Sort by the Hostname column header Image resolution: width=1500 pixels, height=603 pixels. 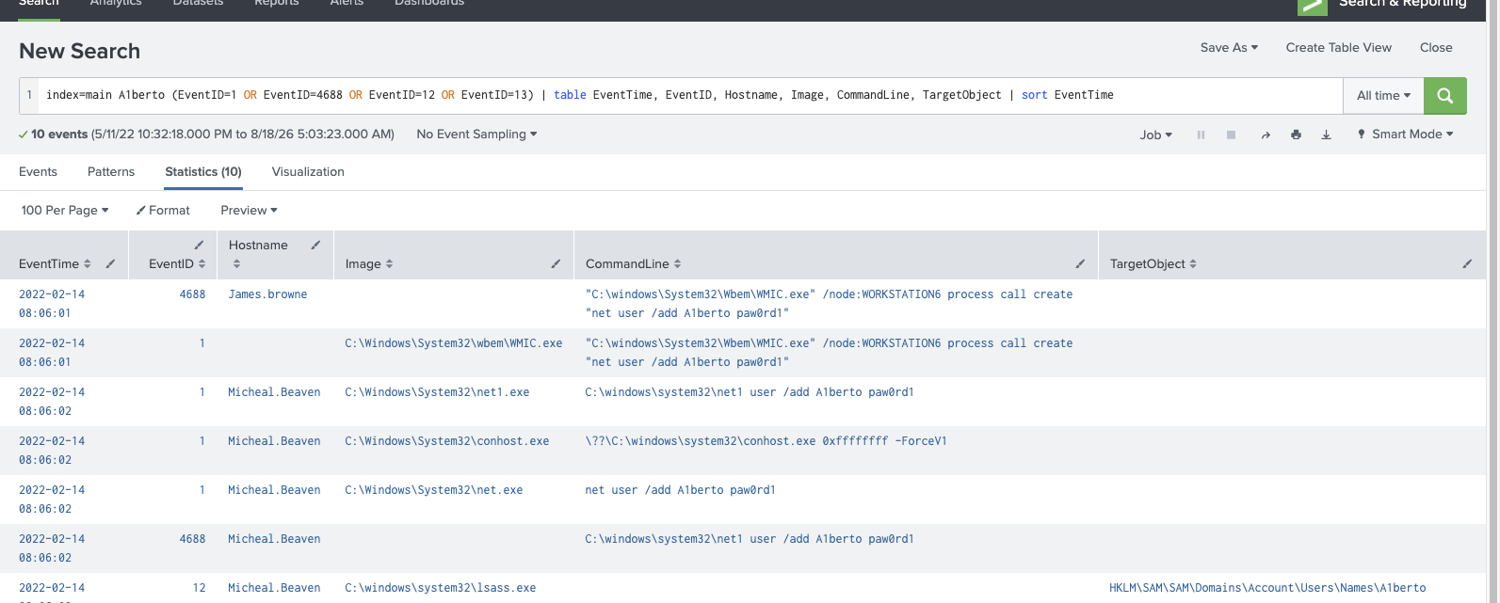tap(258, 245)
